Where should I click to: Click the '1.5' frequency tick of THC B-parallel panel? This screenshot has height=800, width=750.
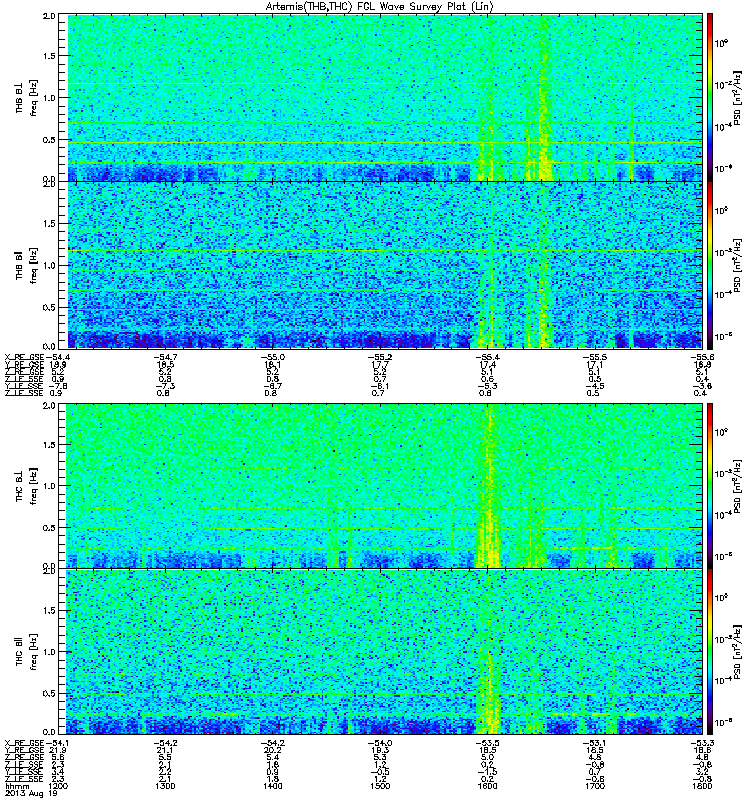[49, 610]
